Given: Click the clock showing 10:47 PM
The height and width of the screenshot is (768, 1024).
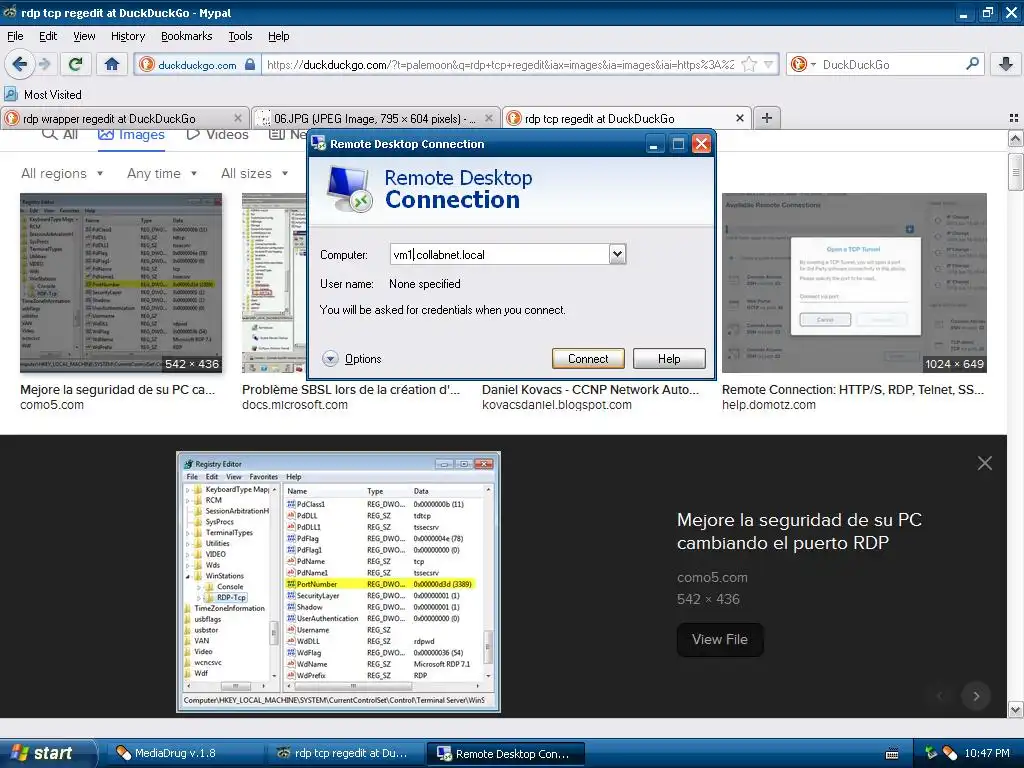Looking at the screenshot, I should pyautogui.click(x=987, y=753).
